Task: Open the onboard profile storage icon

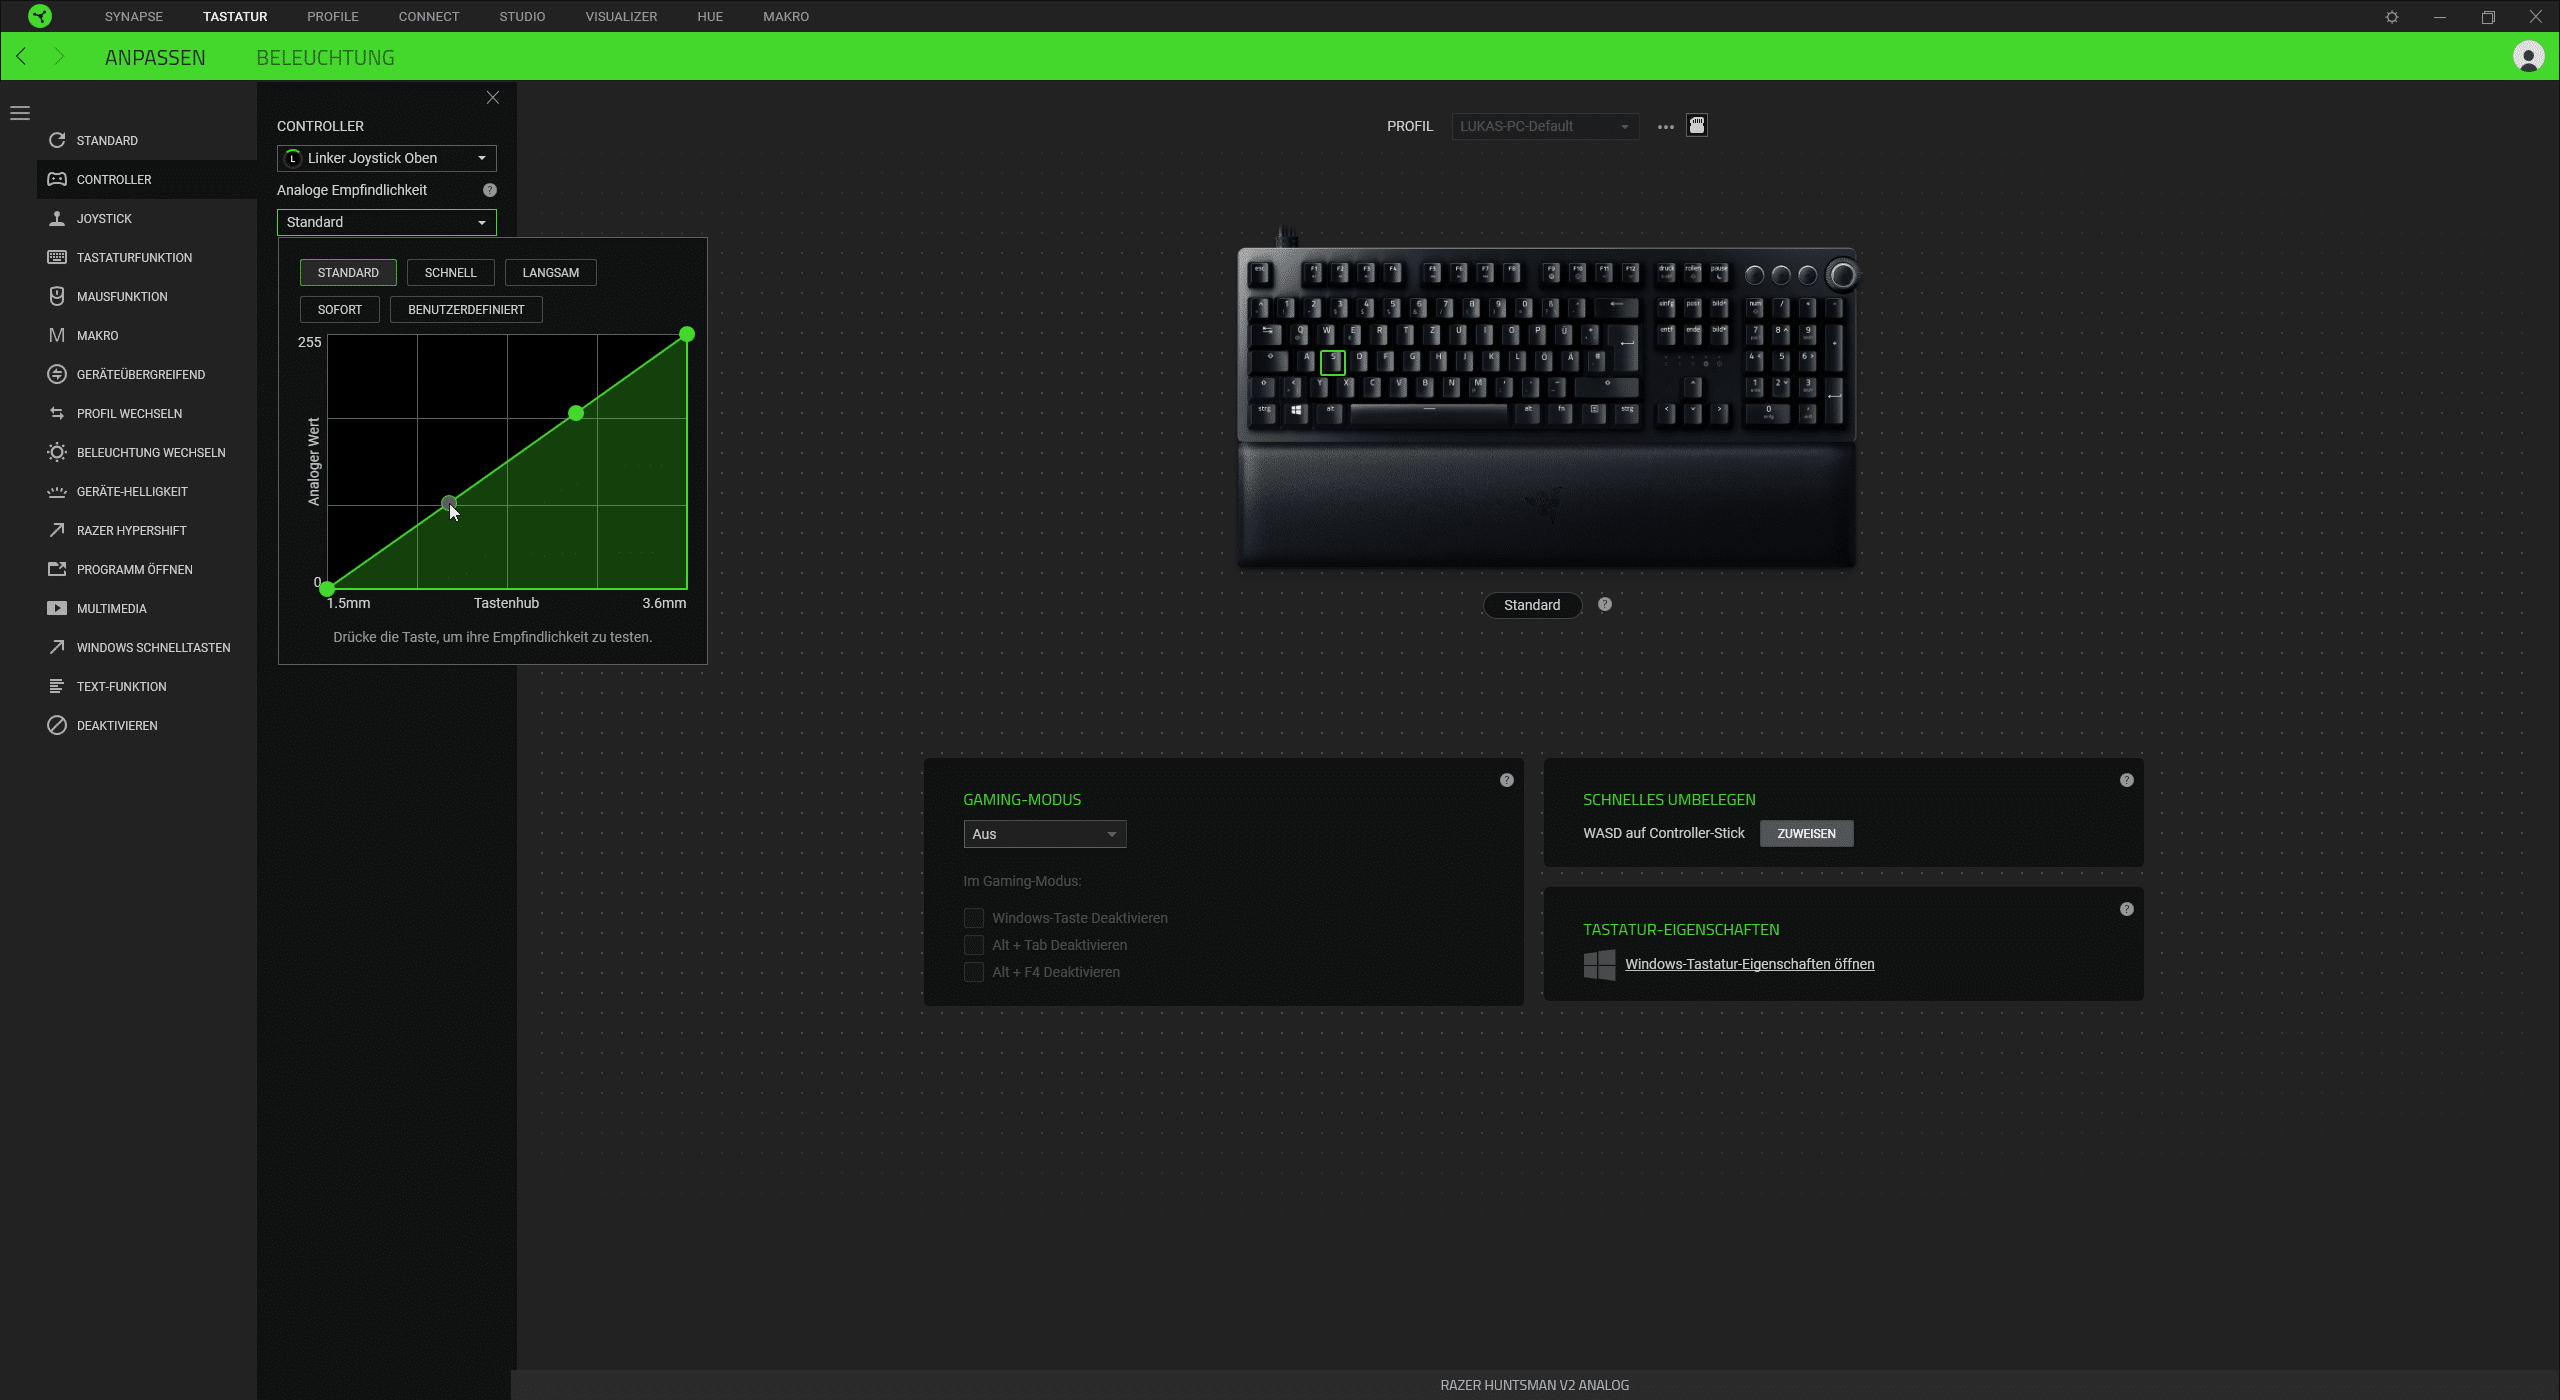Action: [x=1697, y=126]
